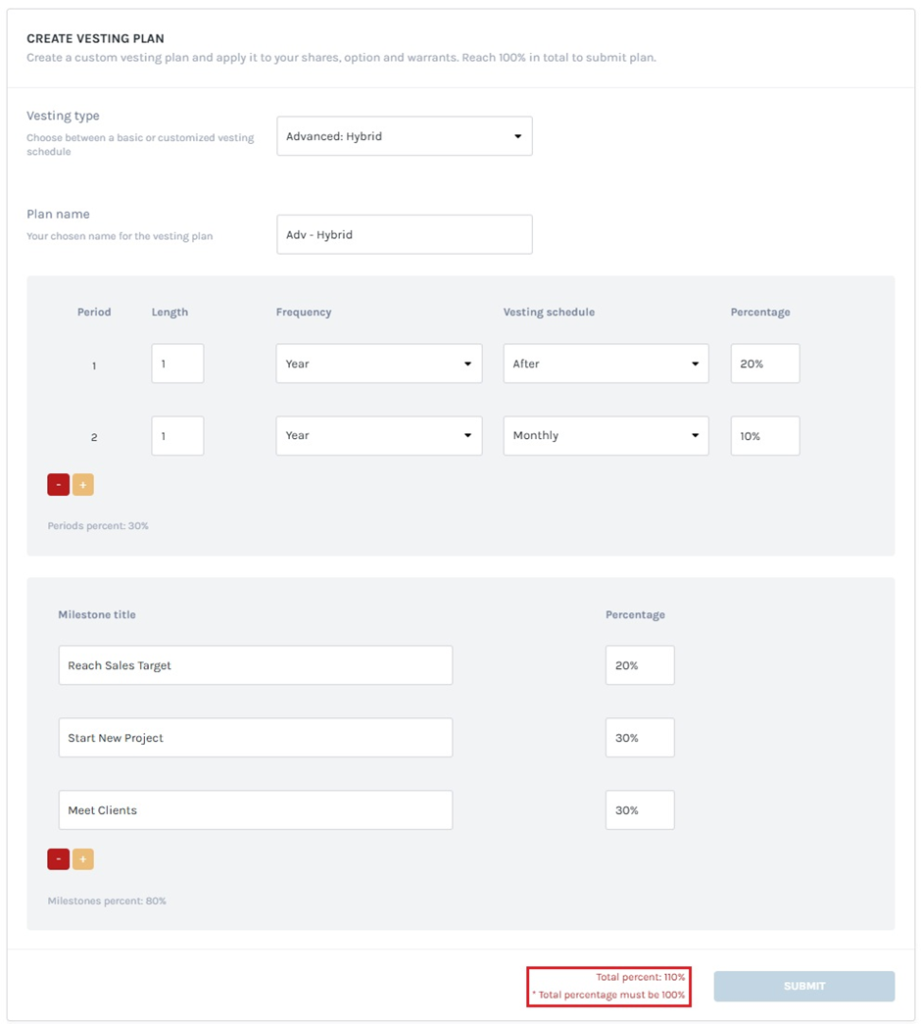The image size is (921, 1024).
Task: Click the Length field for period 2
Action: pyautogui.click(x=177, y=436)
